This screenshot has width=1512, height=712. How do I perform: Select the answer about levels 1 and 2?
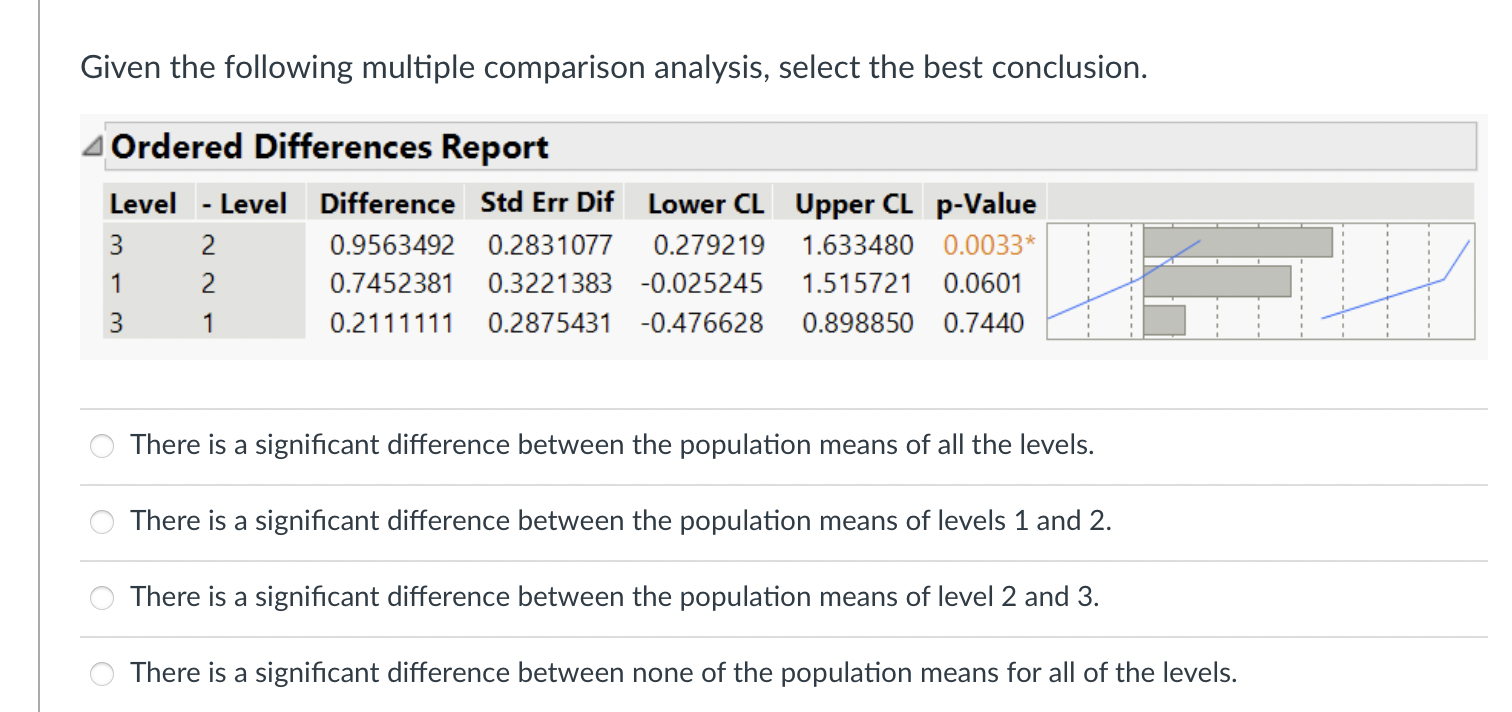(x=102, y=522)
